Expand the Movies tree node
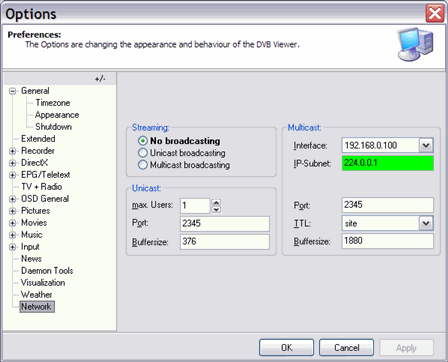Screen dimensions: 448x362 12,223
